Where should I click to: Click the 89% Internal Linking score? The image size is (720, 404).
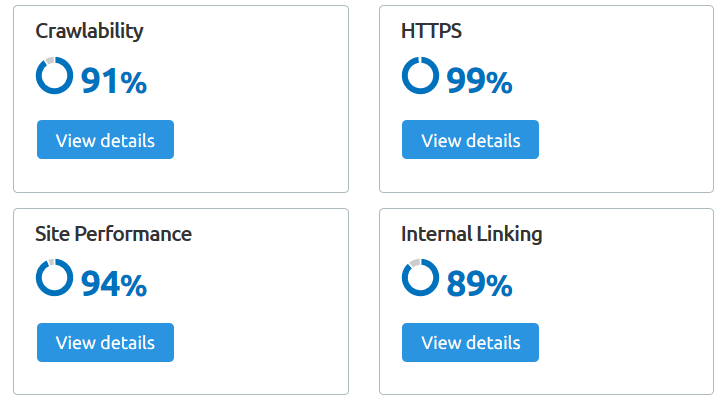[479, 285]
